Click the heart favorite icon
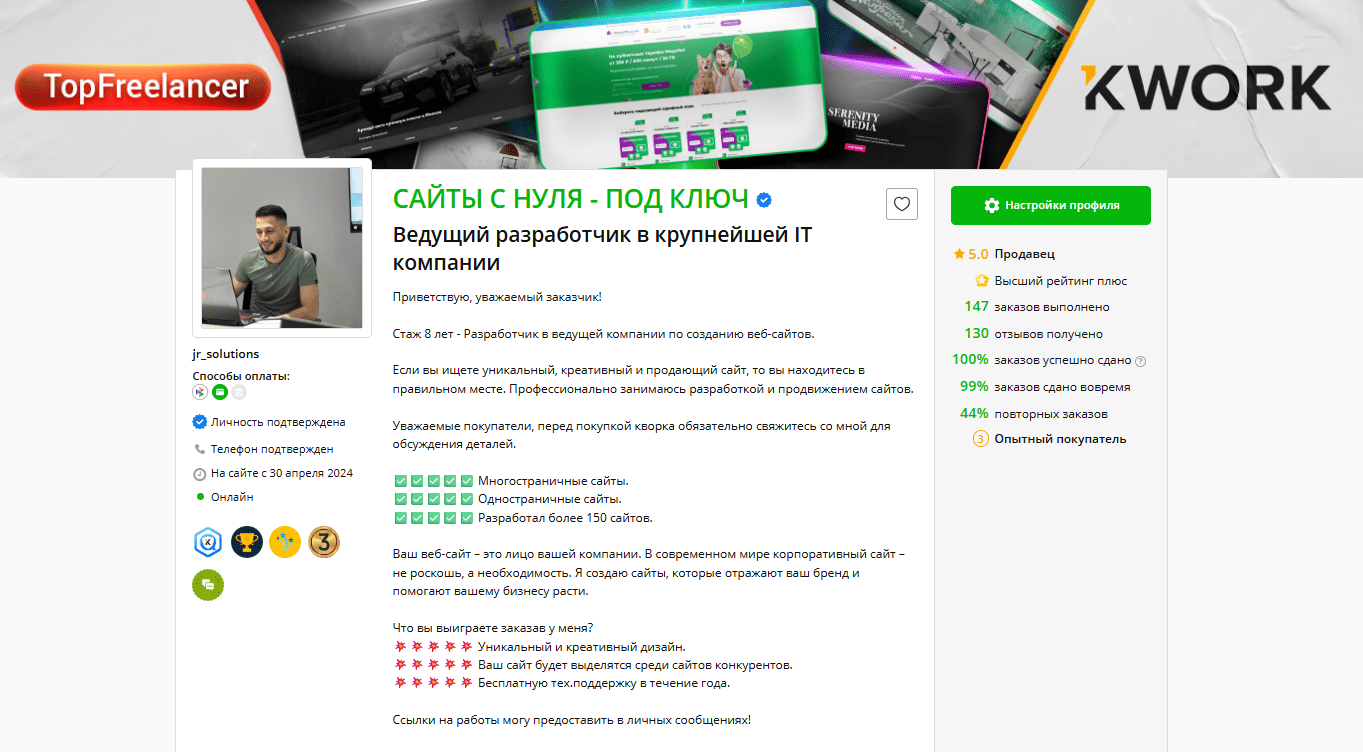The height and width of the screenshot is (752, 1363). 901,204
